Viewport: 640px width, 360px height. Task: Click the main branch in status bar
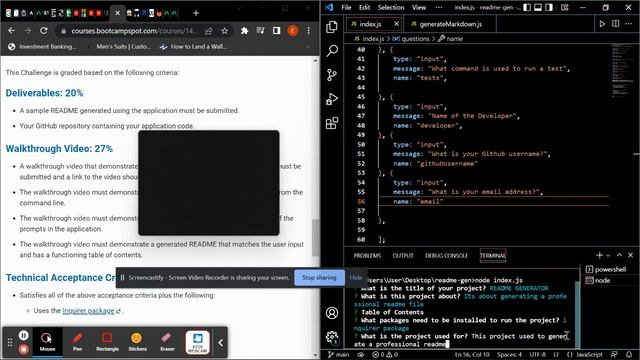click(339, 355)
